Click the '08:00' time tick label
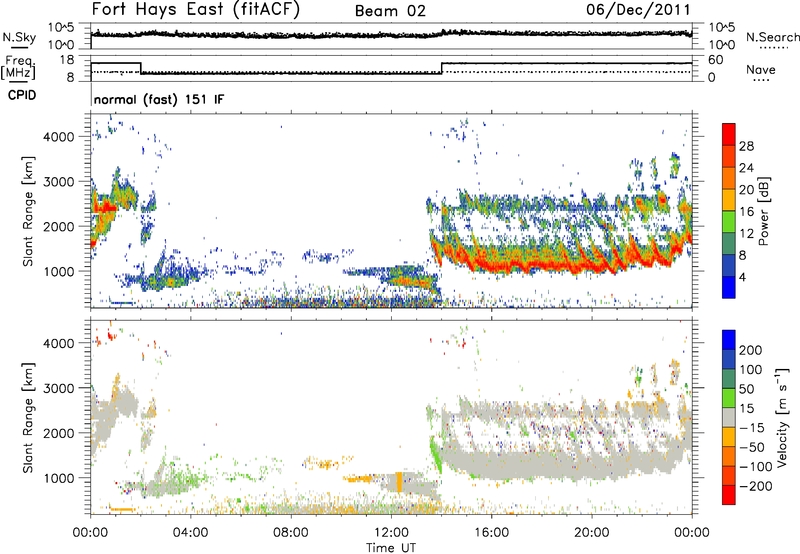The width and height of the screenshot is (800, 554). click(291, 533)
